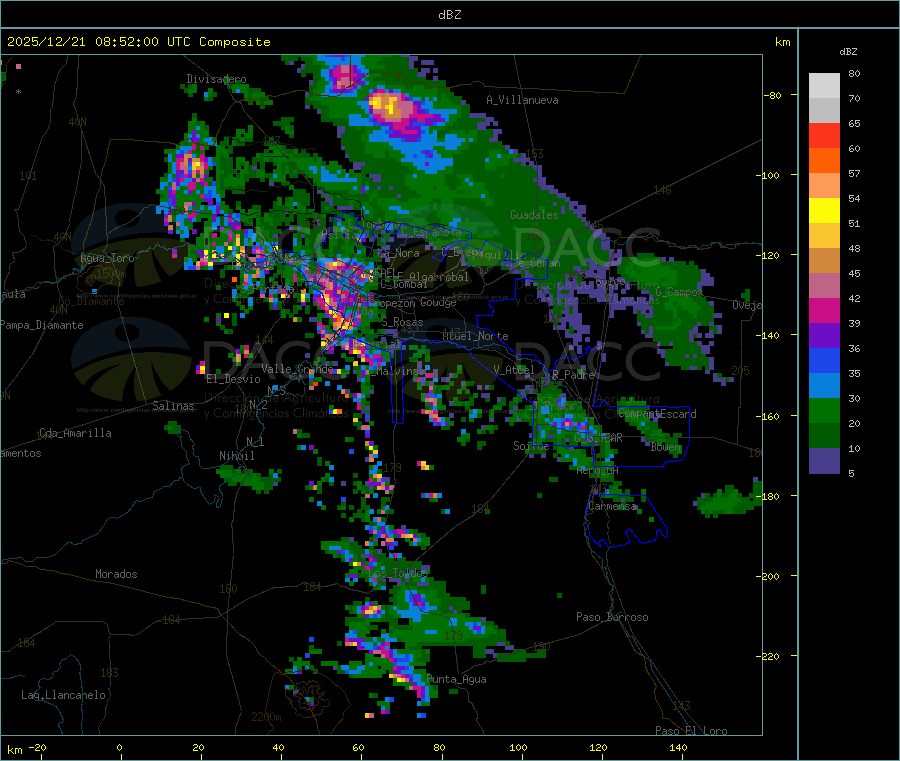The height and width of the screenshot is (761, 900).
Task: Click the Bowen location label
Action: point(666,446)
